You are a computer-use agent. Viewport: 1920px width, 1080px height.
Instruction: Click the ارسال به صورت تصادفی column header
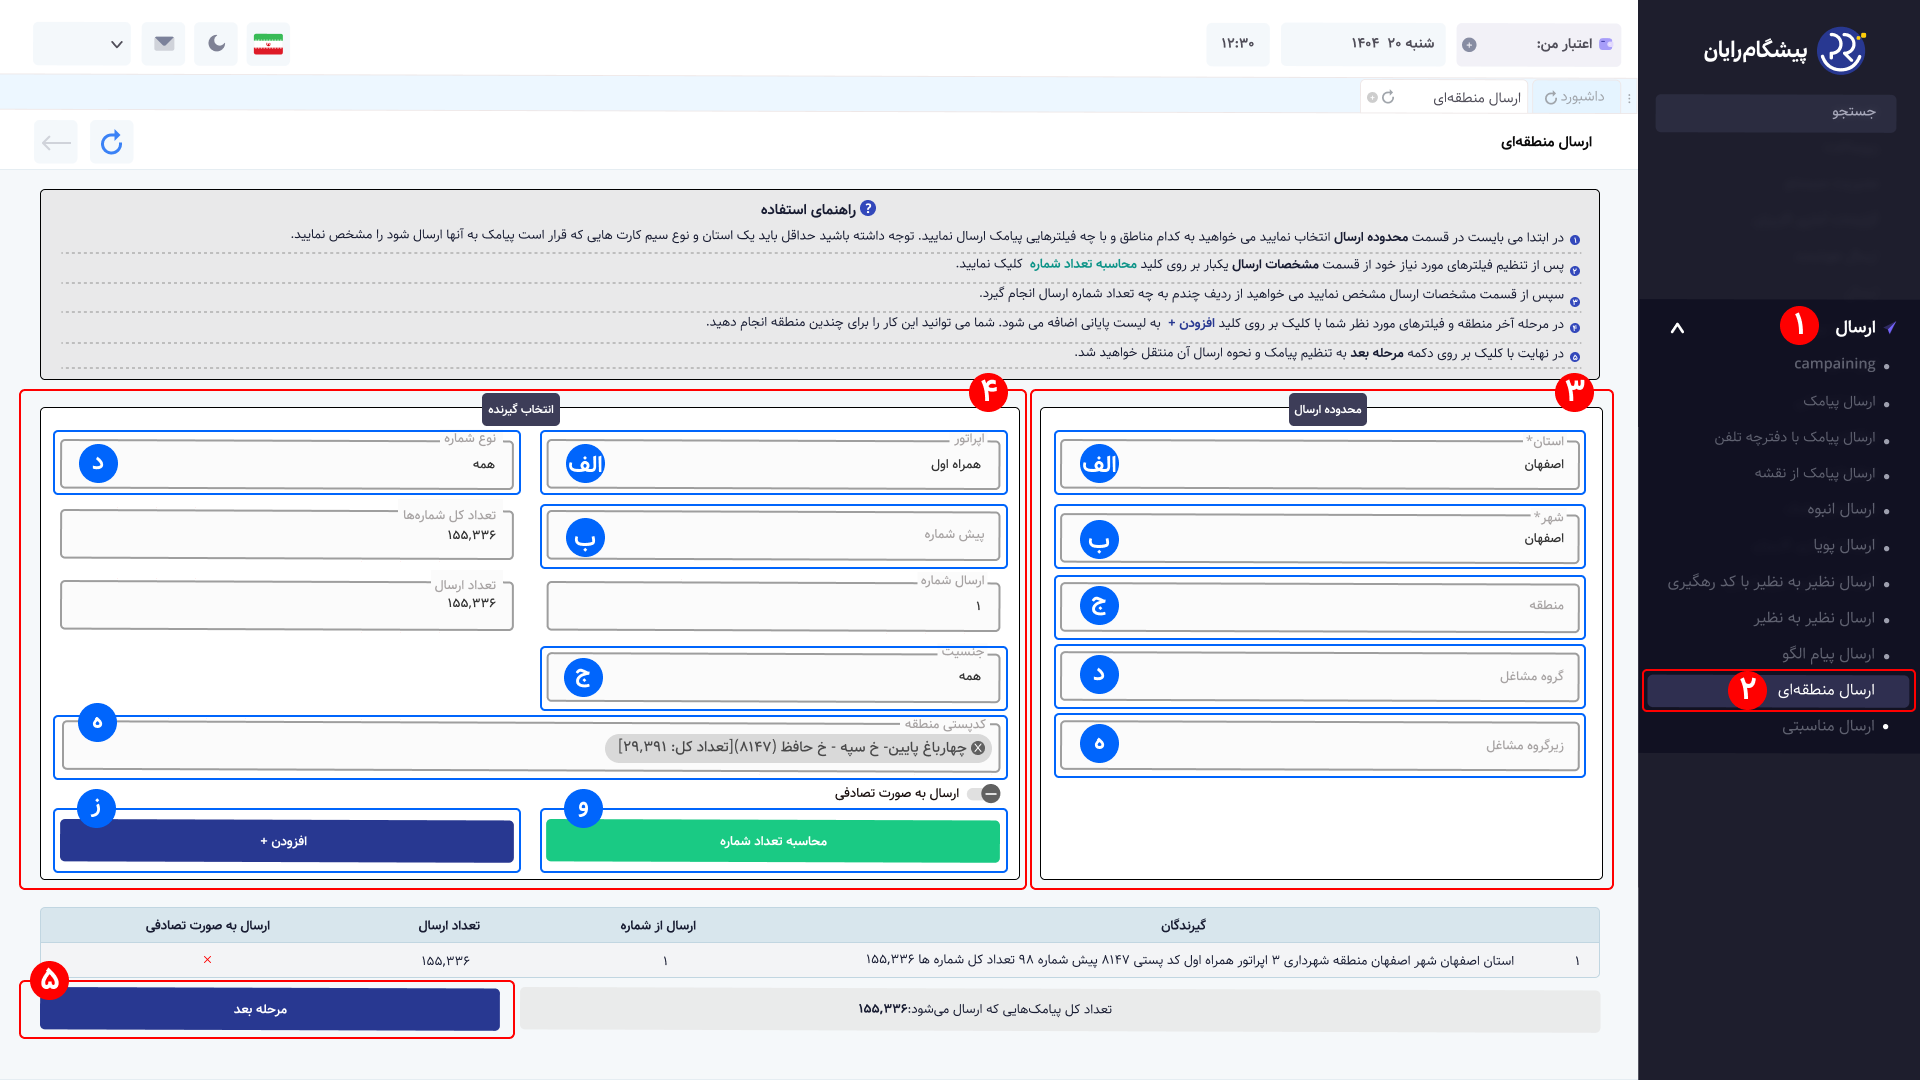pyautogui.click(x=208, y=926)
